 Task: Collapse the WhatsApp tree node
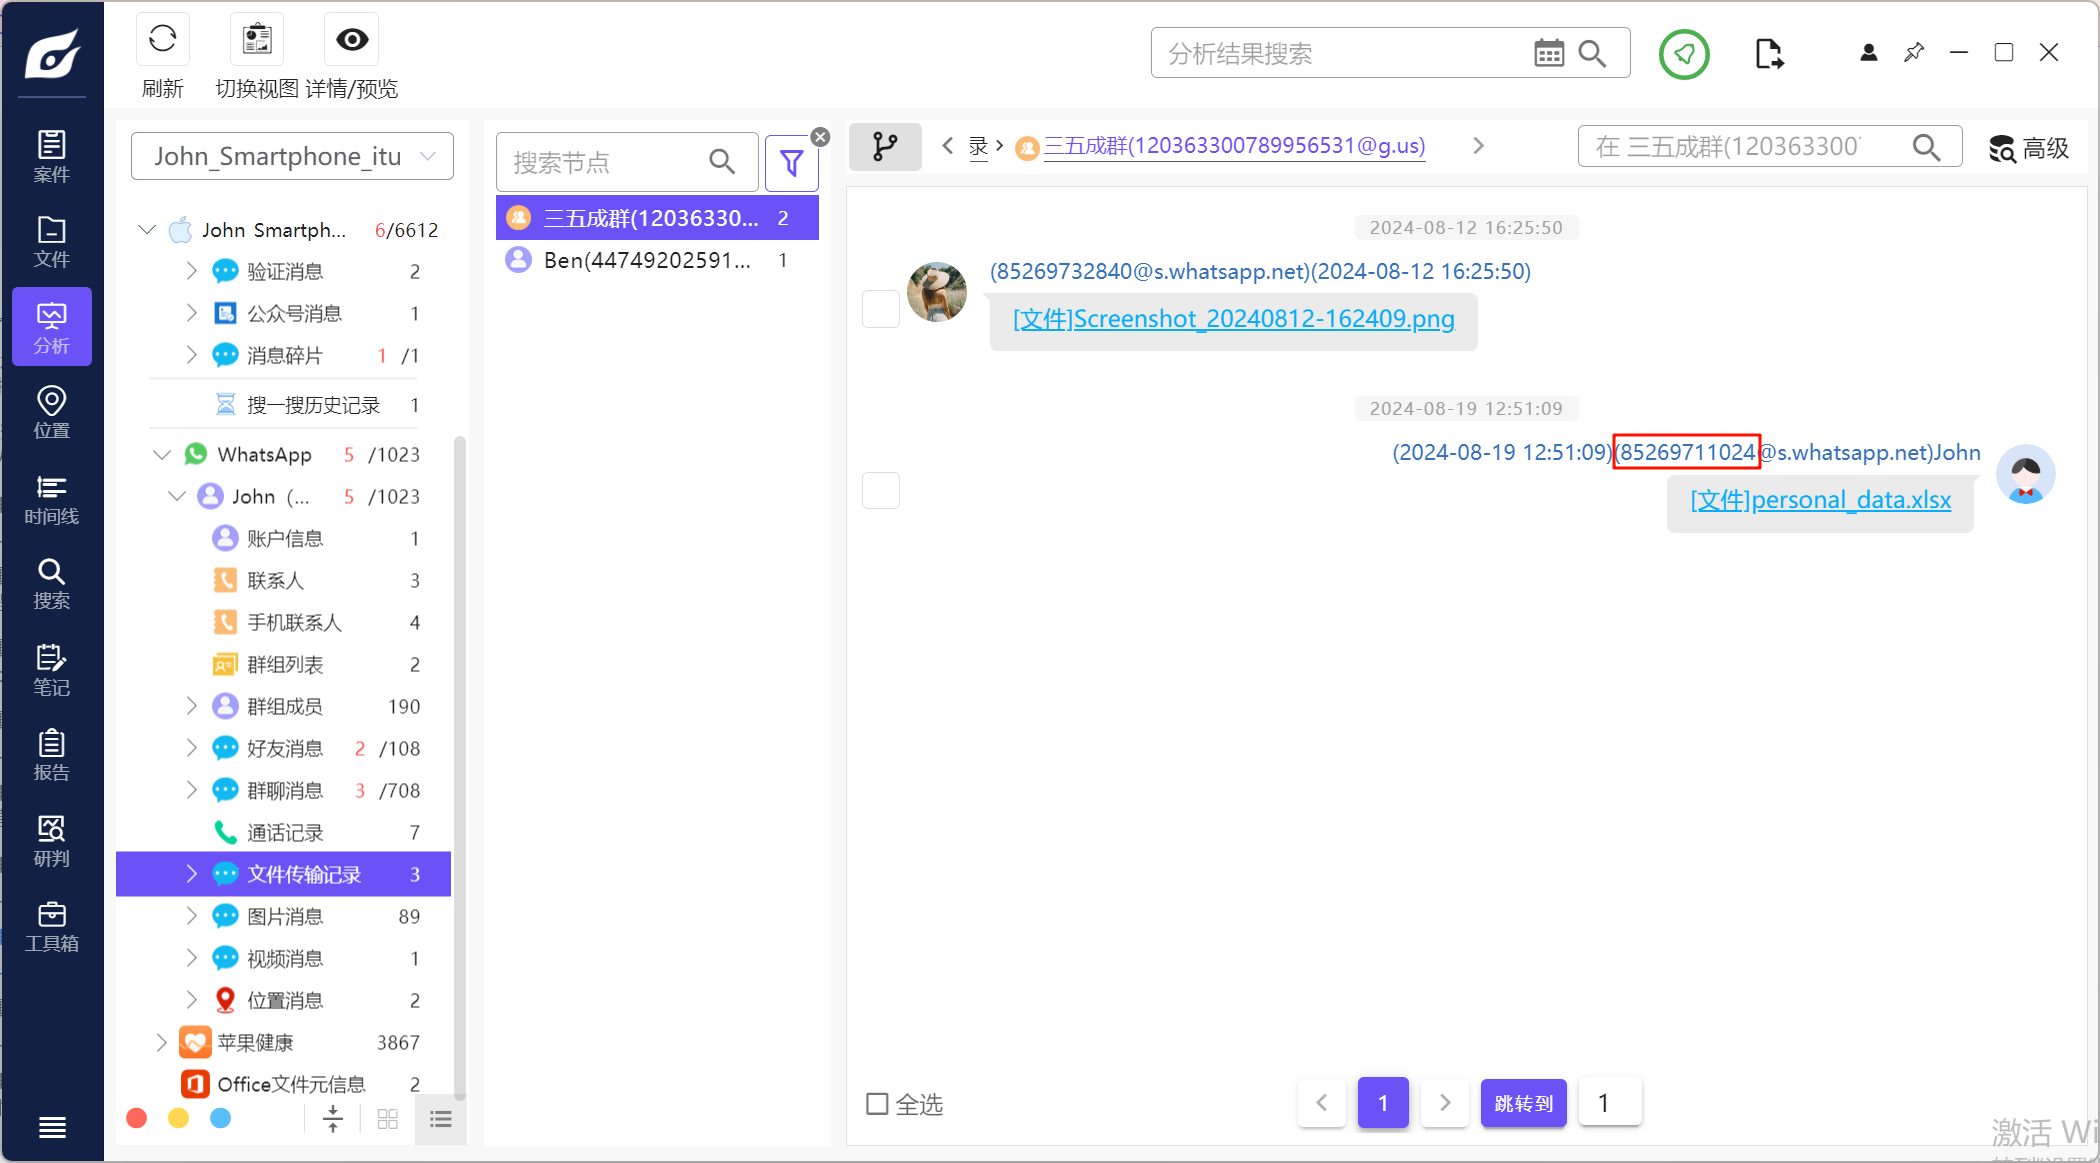[x=162, y=455]
